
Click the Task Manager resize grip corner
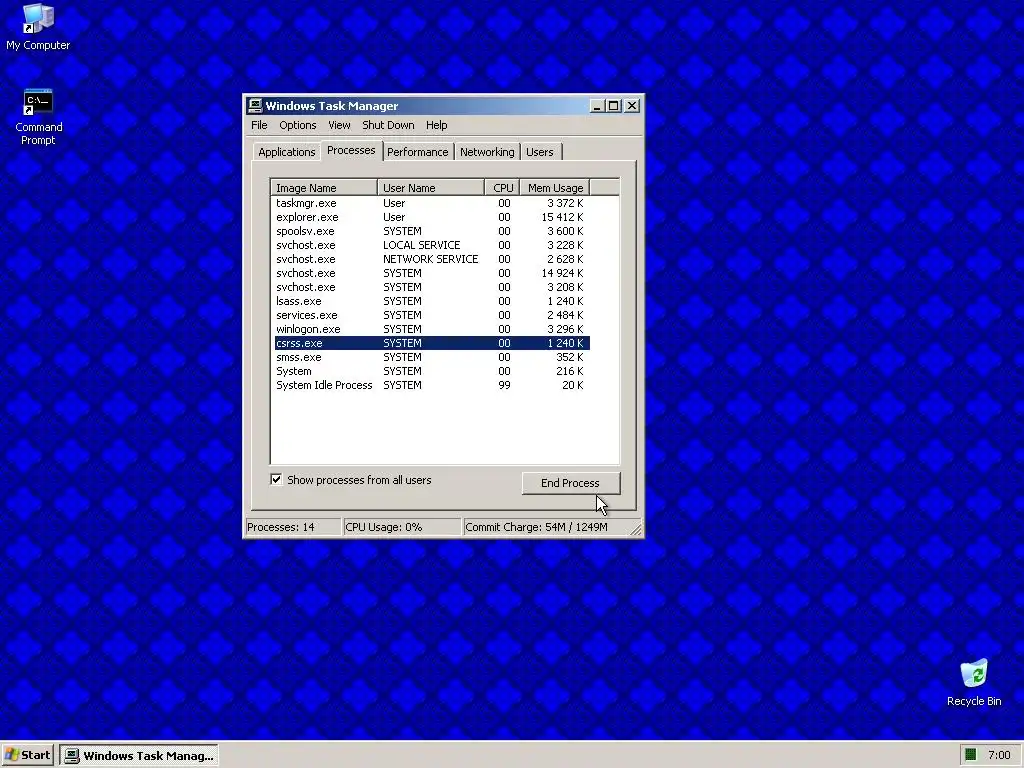pyautogui.click(x=636, y=530)
